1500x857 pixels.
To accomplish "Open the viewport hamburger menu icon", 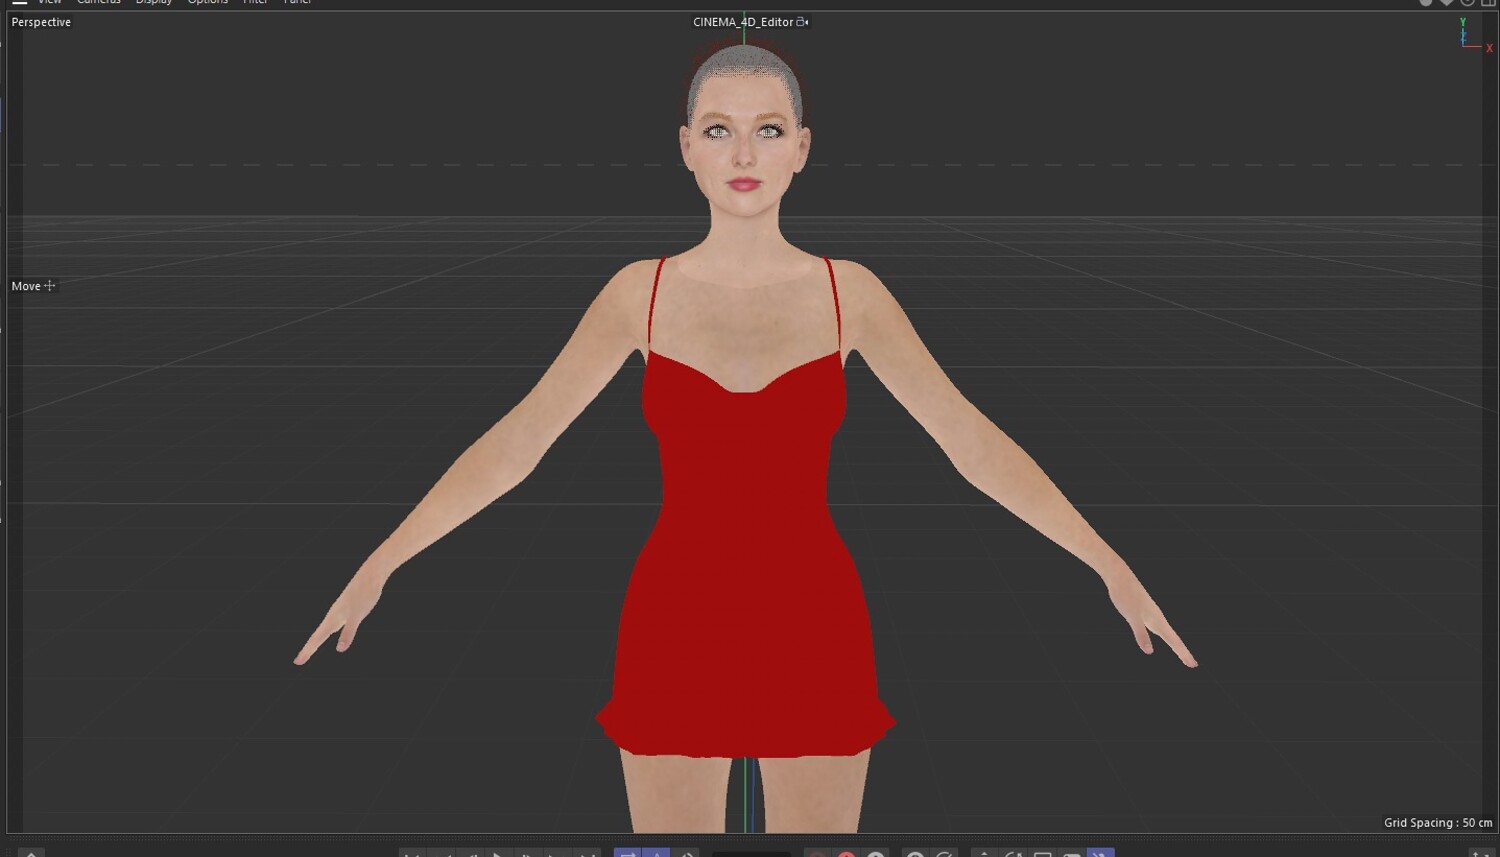I will pos(19,2).
